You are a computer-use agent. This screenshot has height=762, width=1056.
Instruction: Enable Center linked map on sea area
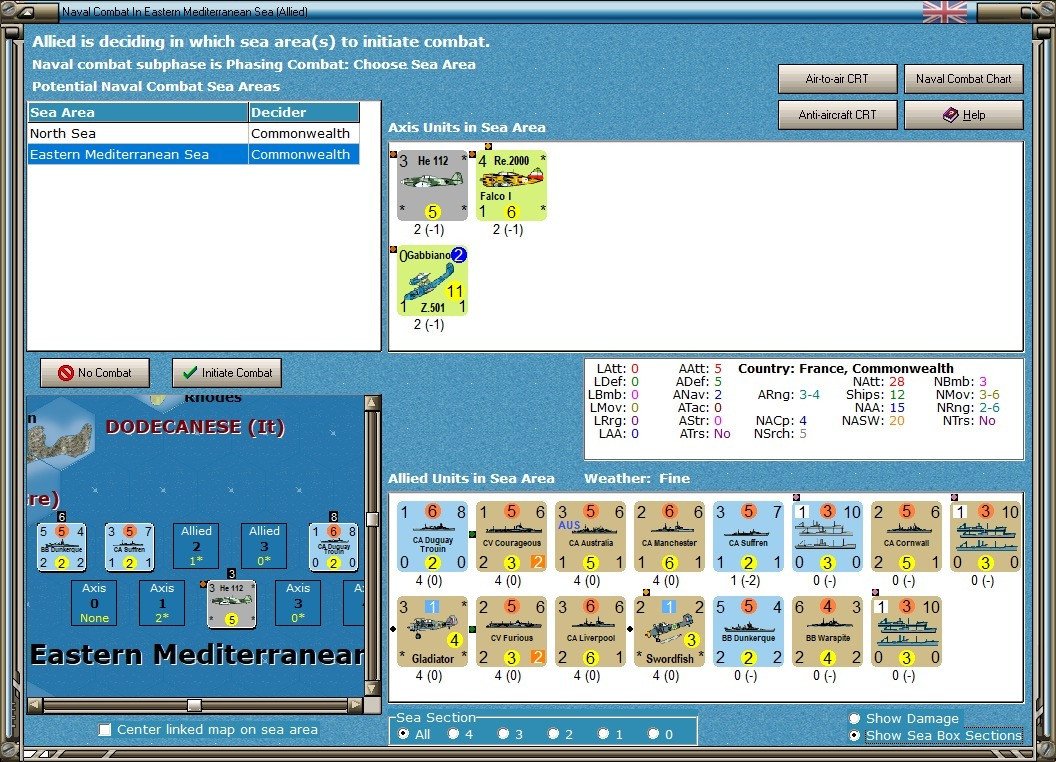(105, 730)
